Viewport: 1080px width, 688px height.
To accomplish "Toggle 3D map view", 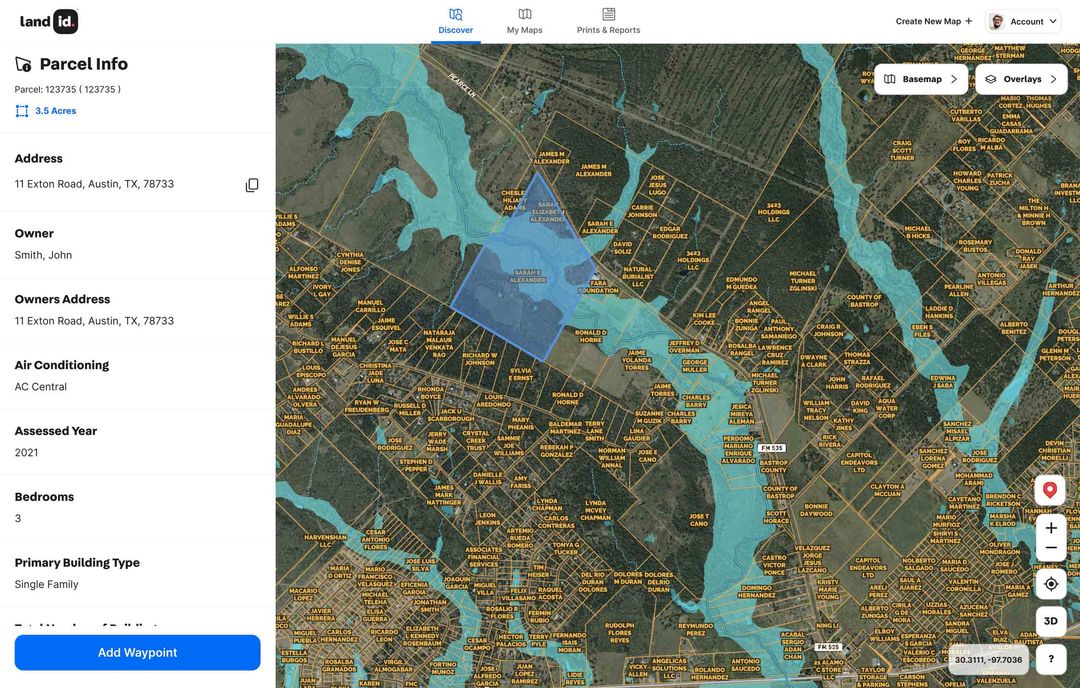I will click(x=1050, y=620).
